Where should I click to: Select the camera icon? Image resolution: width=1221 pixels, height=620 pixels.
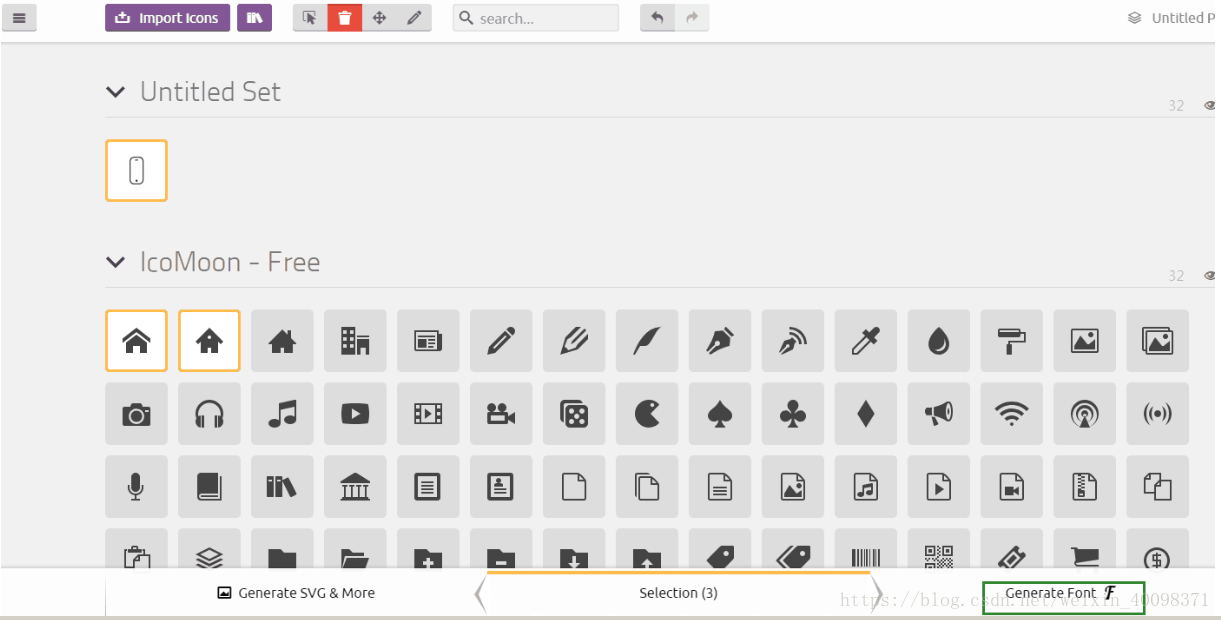136,414
